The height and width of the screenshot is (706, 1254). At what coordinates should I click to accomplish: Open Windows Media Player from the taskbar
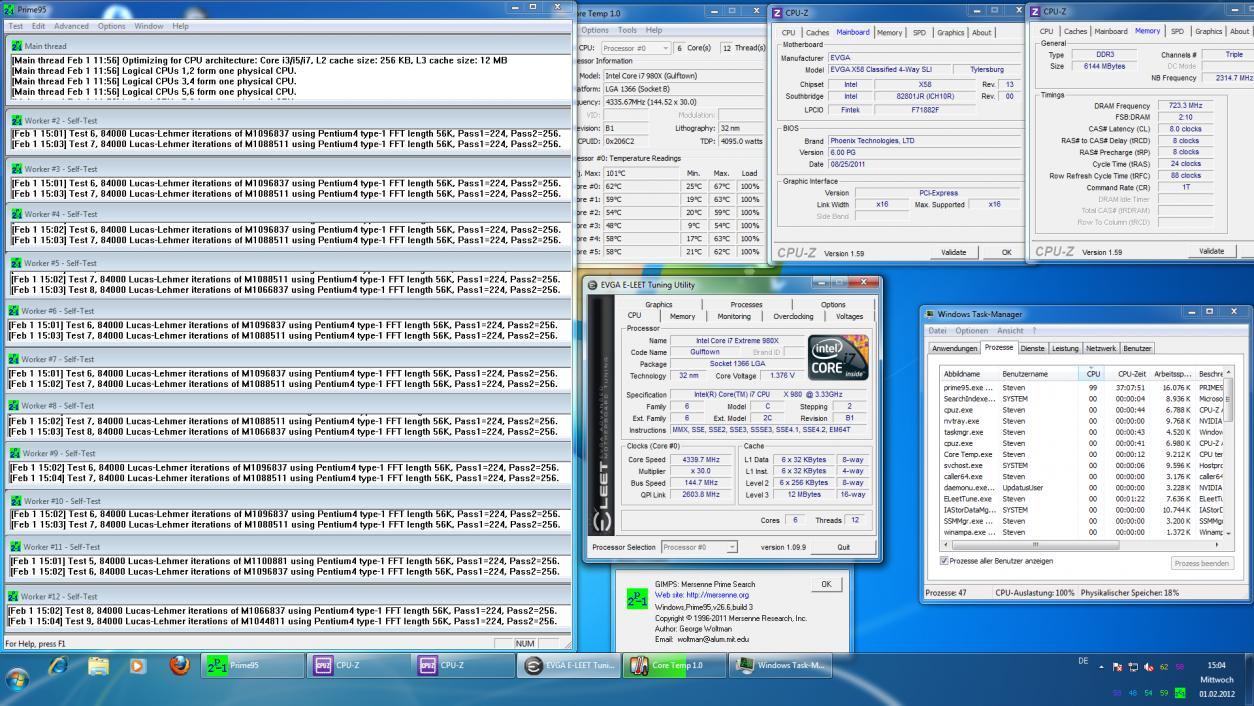(x=138, y=666)
